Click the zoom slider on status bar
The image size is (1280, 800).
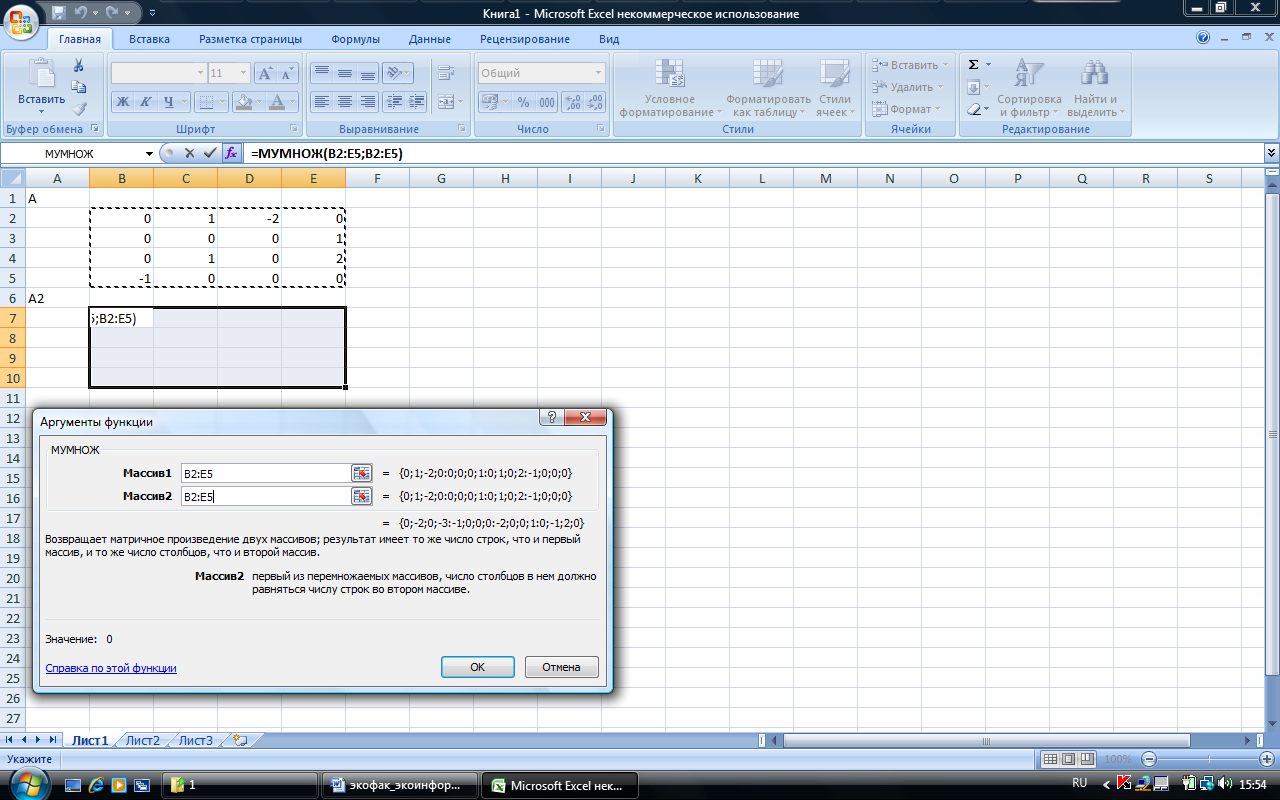pos(1207,760)
